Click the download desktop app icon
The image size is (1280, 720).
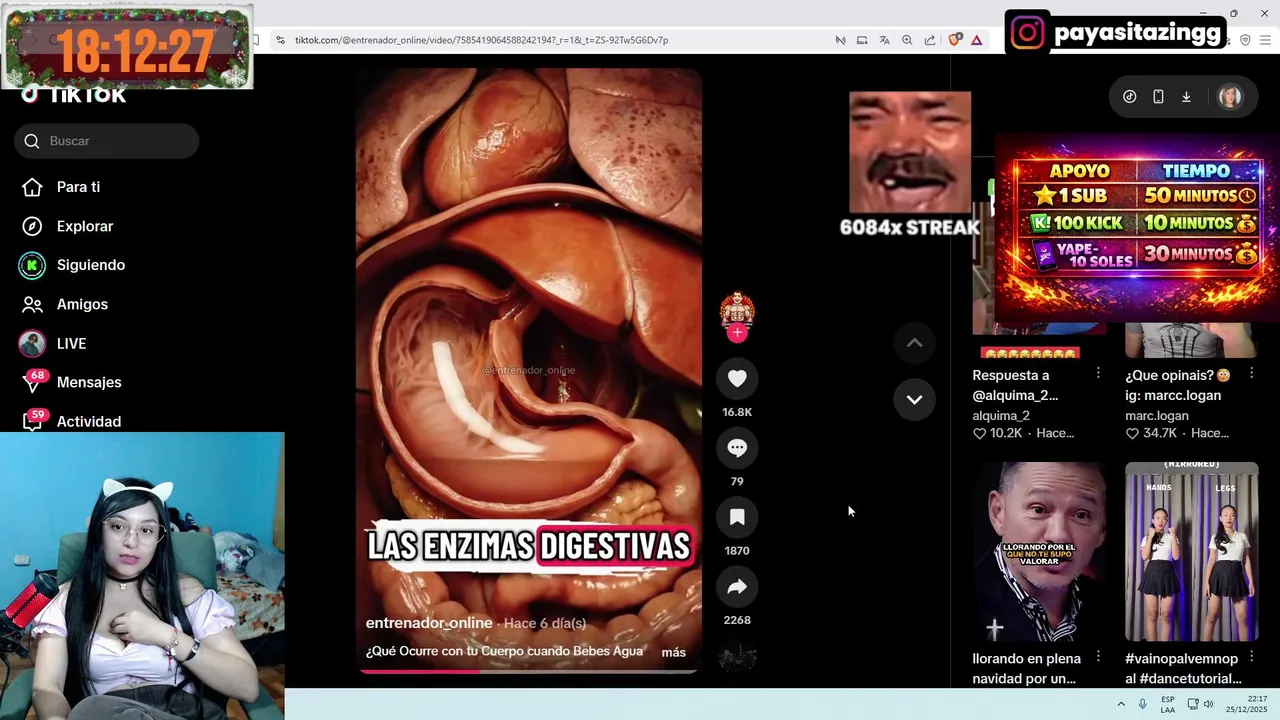(1186, 97)
